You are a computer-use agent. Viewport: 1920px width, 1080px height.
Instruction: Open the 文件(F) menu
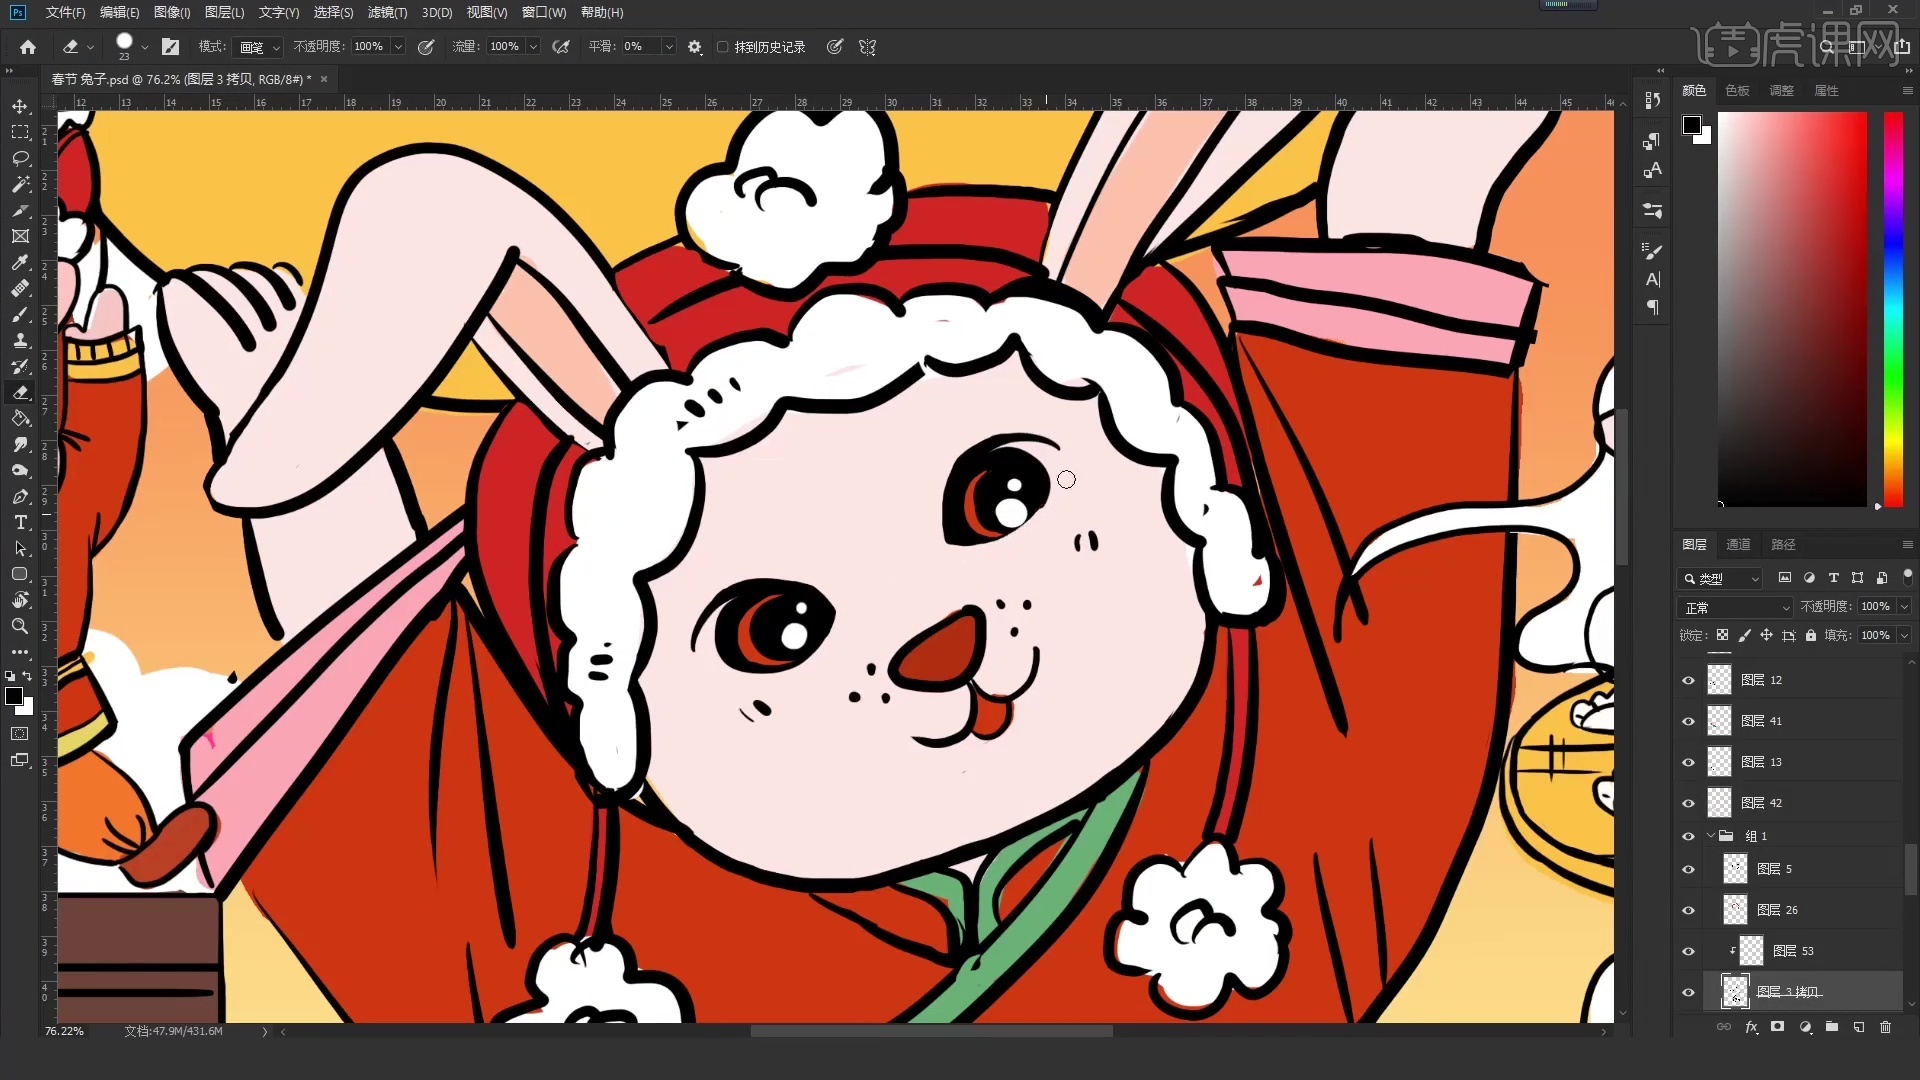[65, 12]
